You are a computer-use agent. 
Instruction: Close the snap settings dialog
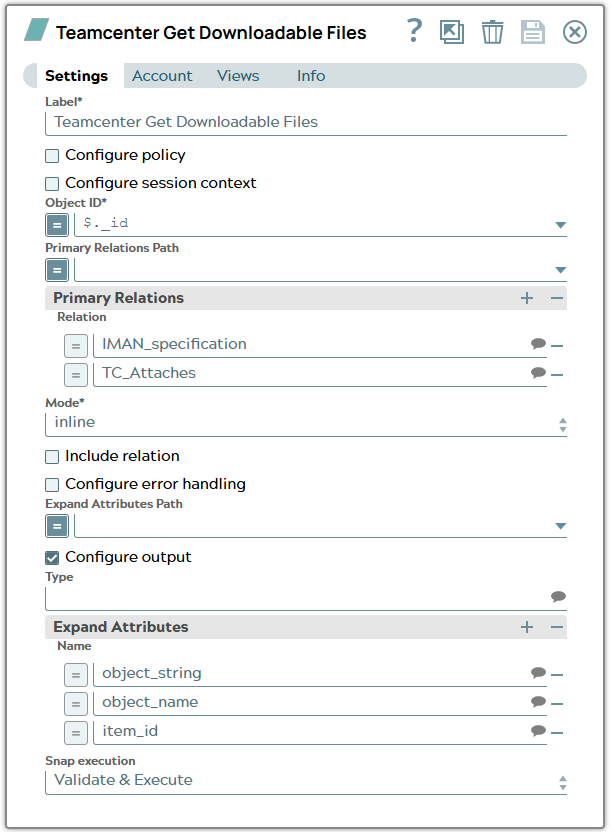574,32
